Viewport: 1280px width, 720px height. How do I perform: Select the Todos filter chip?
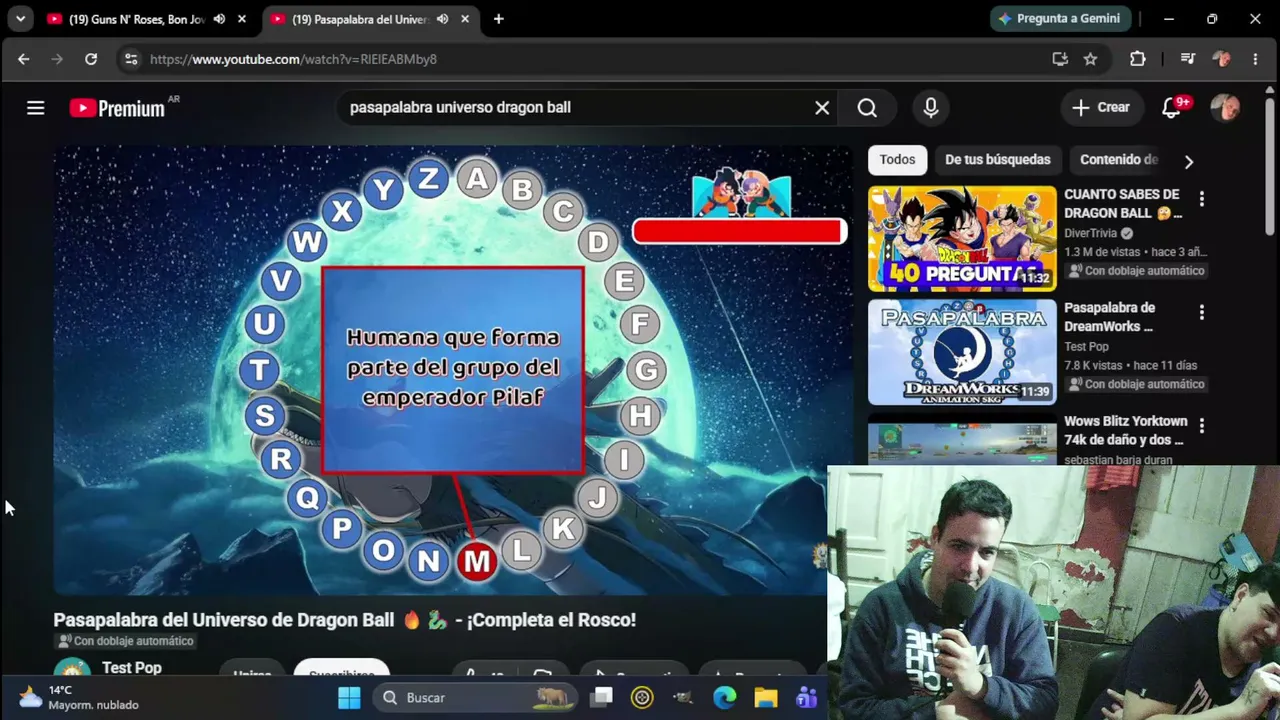[x=897, y=160]
